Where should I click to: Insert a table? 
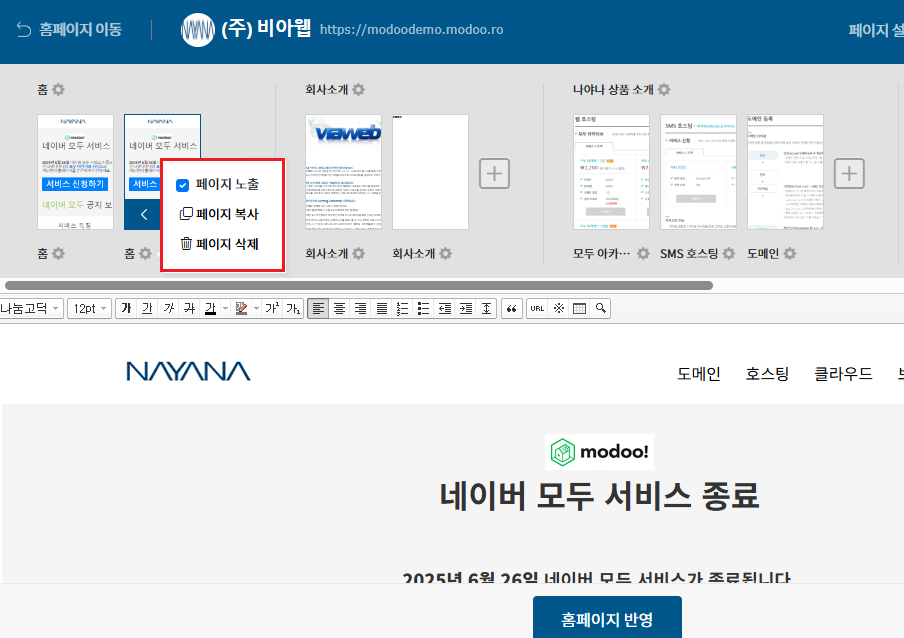pyautogui.click(x=579, y=308)
